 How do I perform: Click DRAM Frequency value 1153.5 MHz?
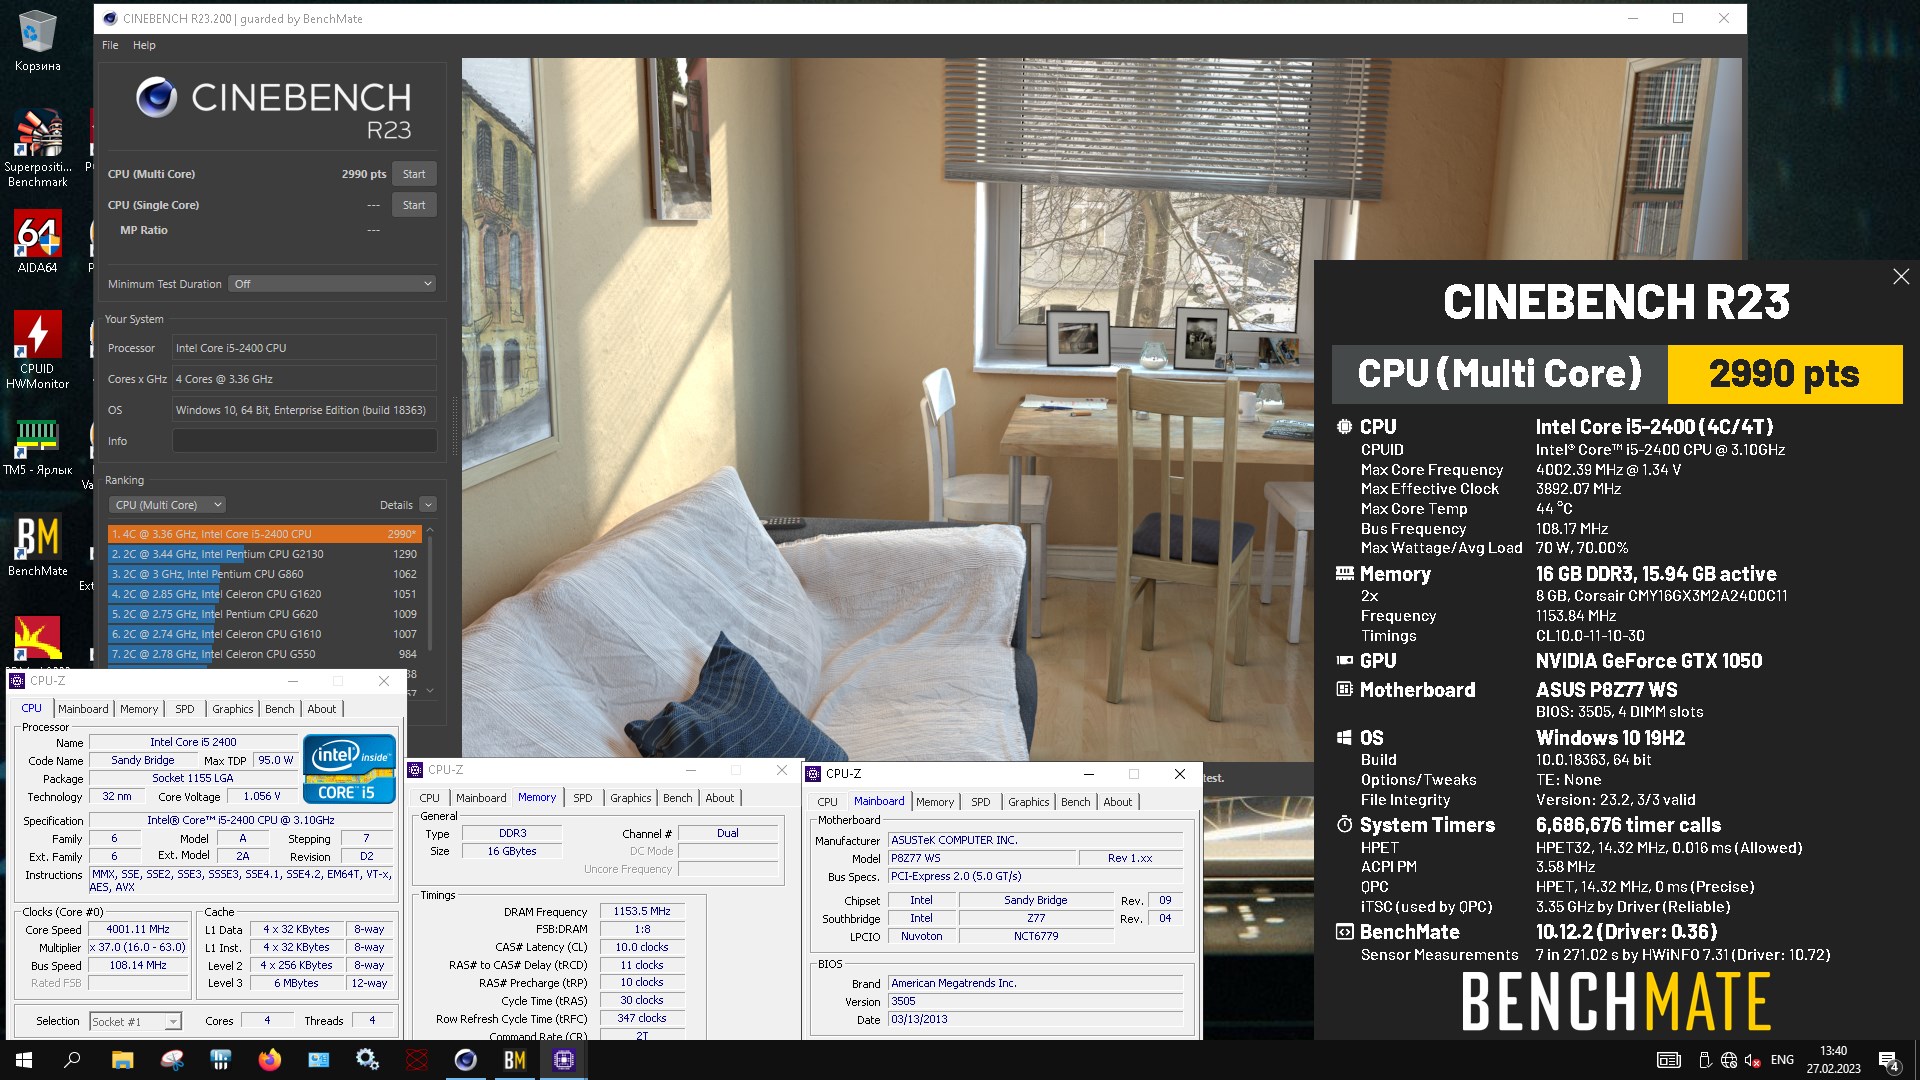tap(642, 911)
